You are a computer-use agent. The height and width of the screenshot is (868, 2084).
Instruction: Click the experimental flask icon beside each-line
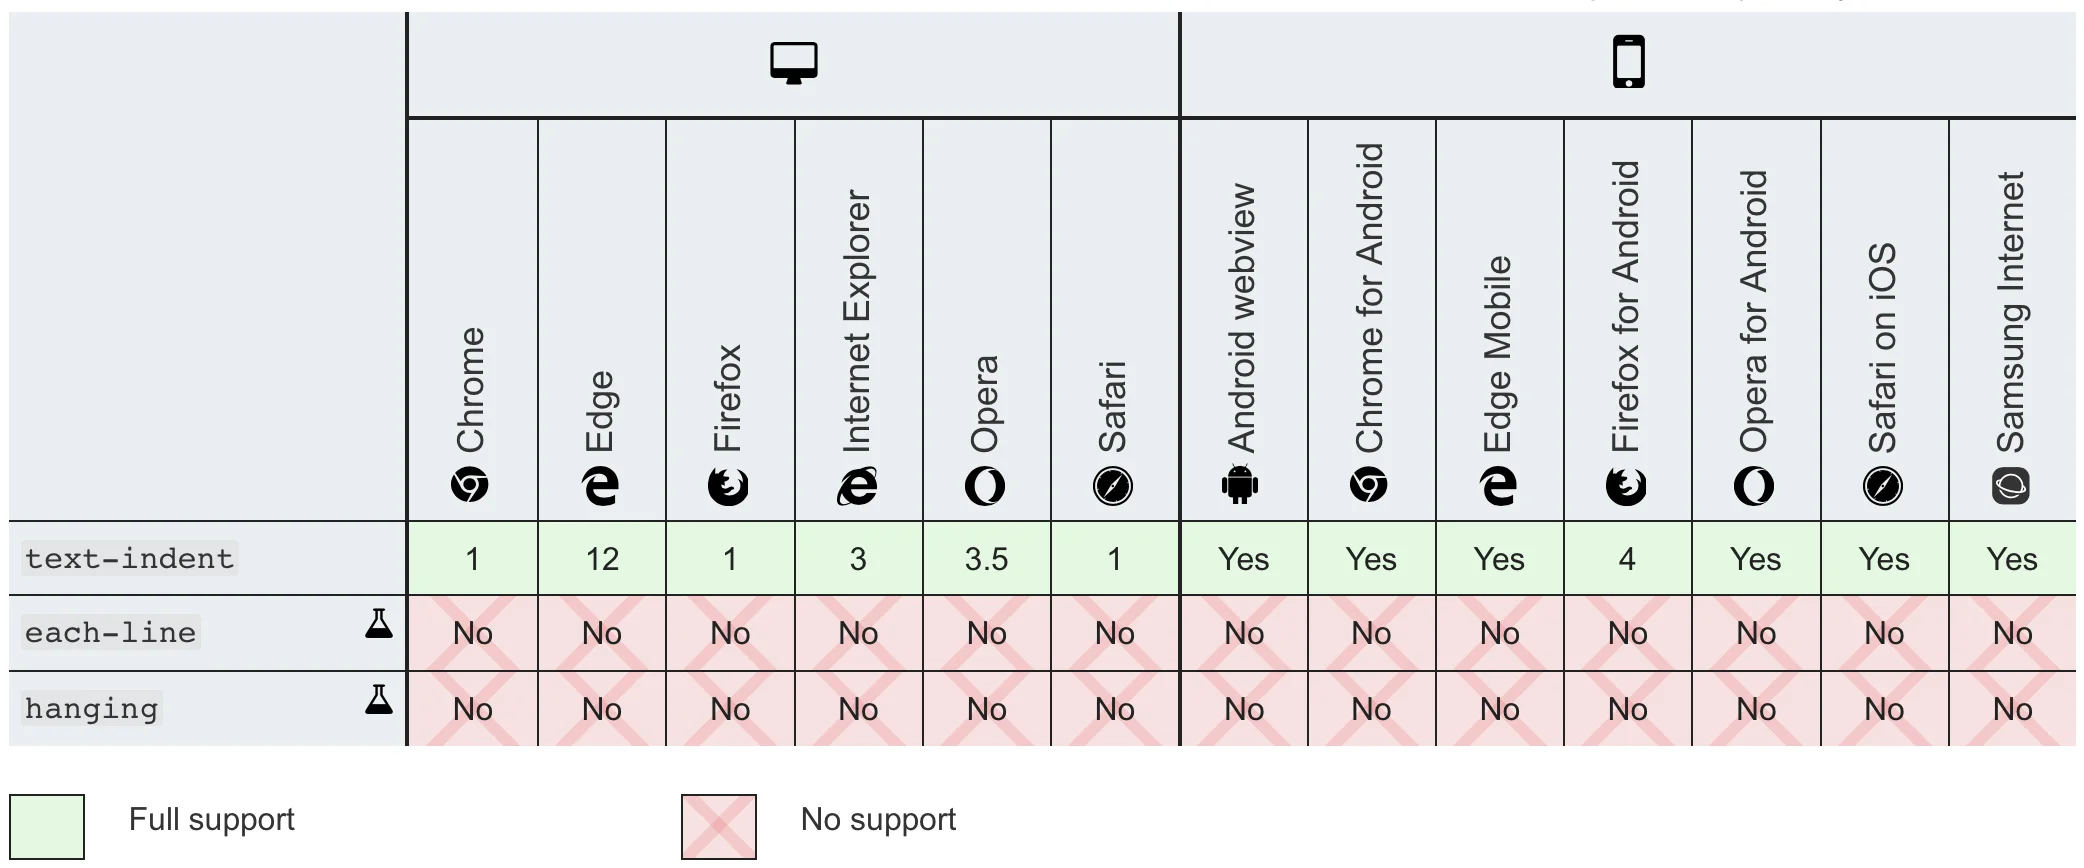coord(379,624)
